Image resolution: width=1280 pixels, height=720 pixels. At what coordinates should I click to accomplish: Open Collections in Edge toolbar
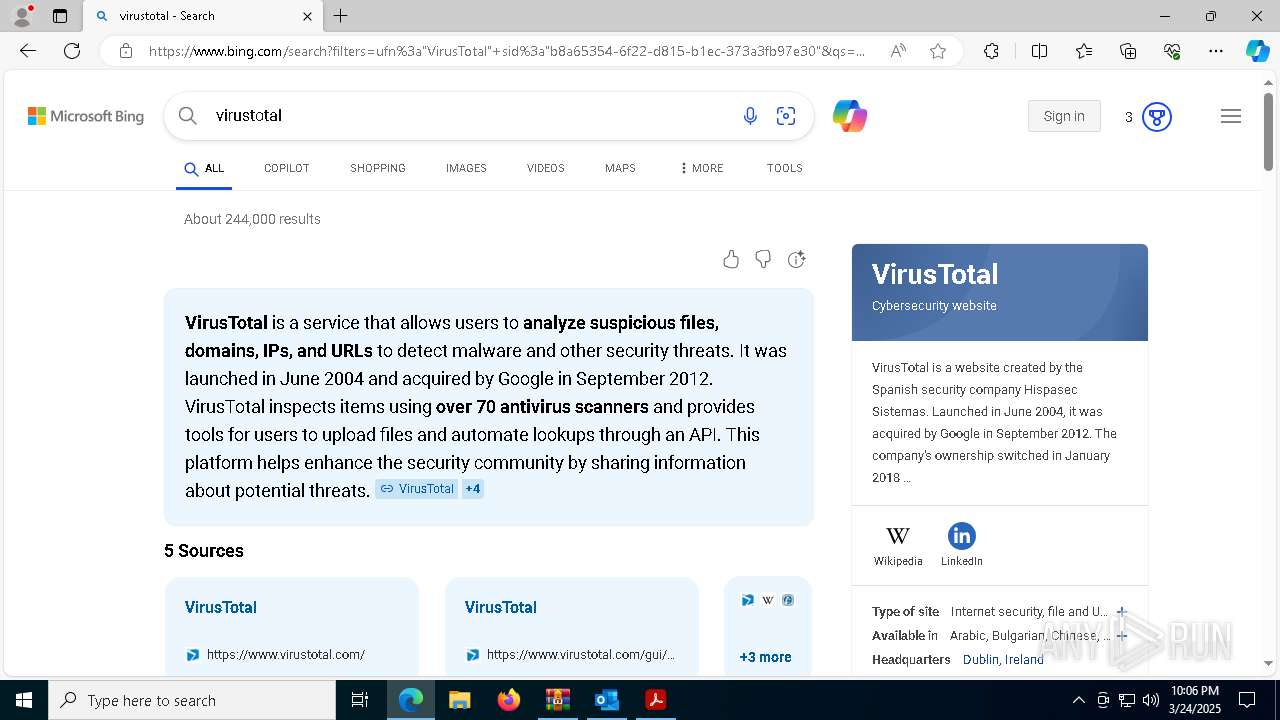click(x=1128, y=51)
